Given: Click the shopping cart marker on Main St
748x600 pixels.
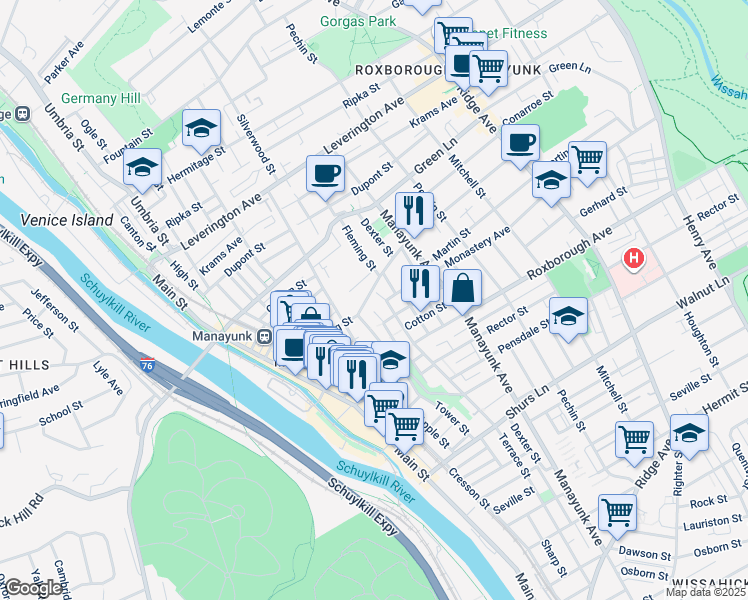Looking at the screenshot, I should [405, 427].
